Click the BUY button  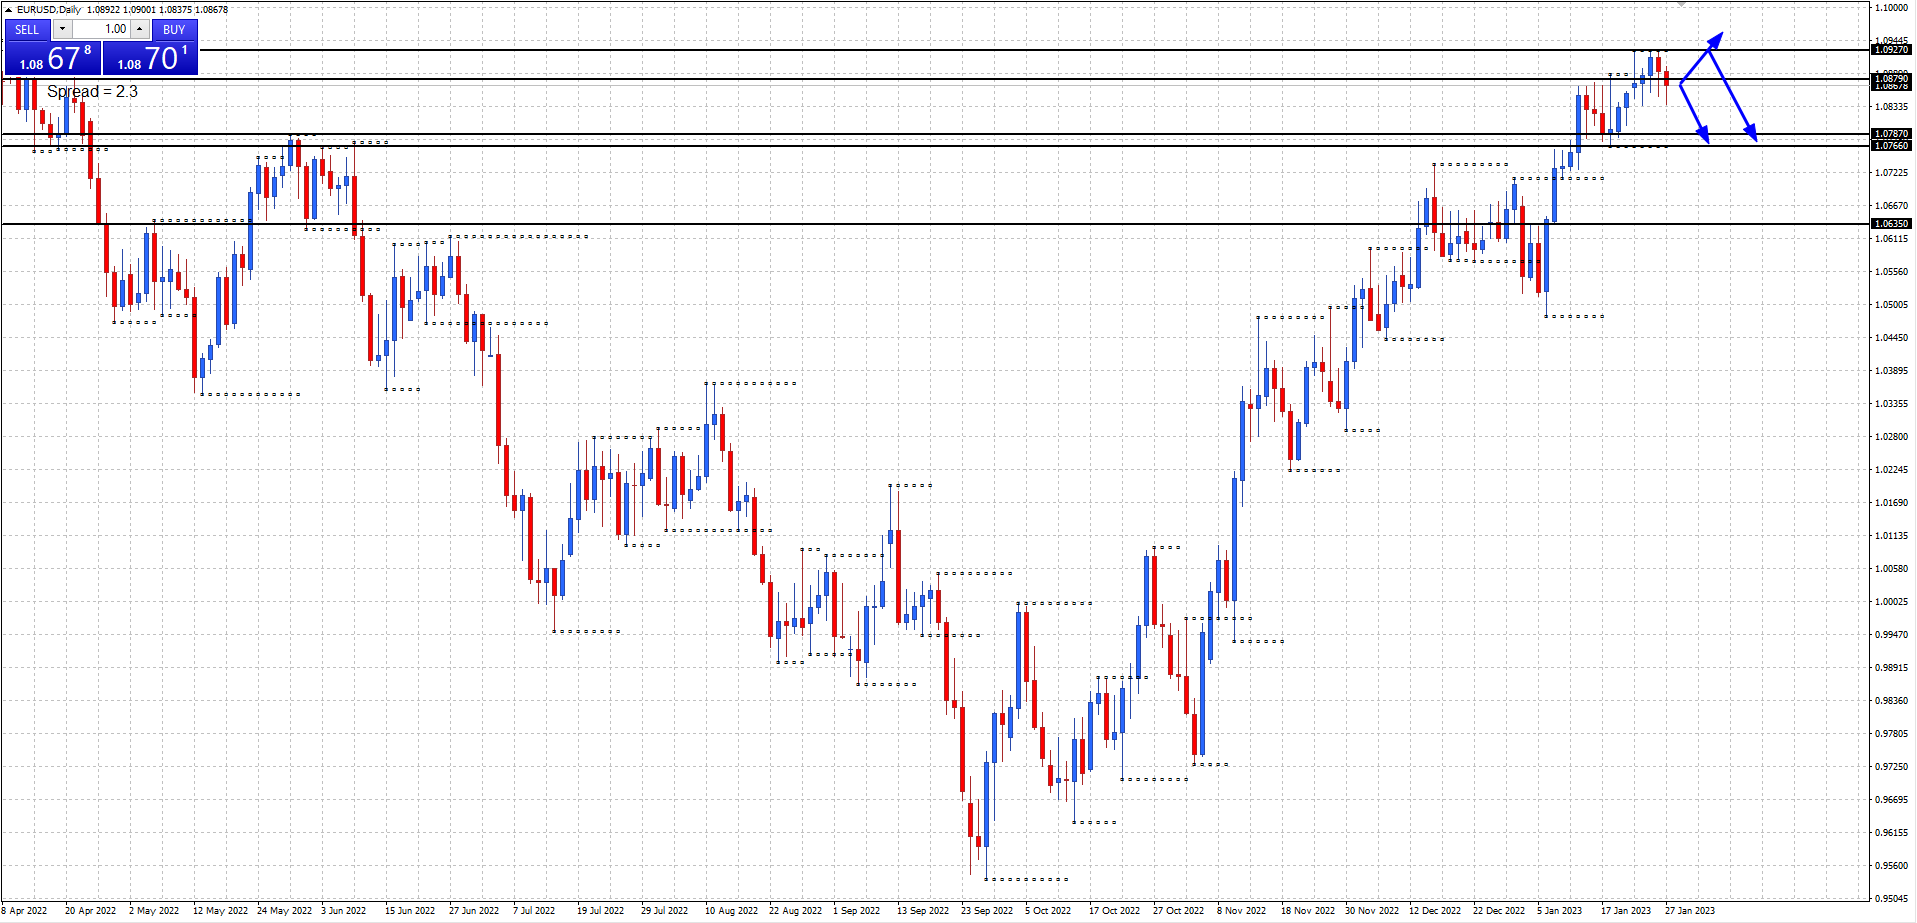coord(174,29)
